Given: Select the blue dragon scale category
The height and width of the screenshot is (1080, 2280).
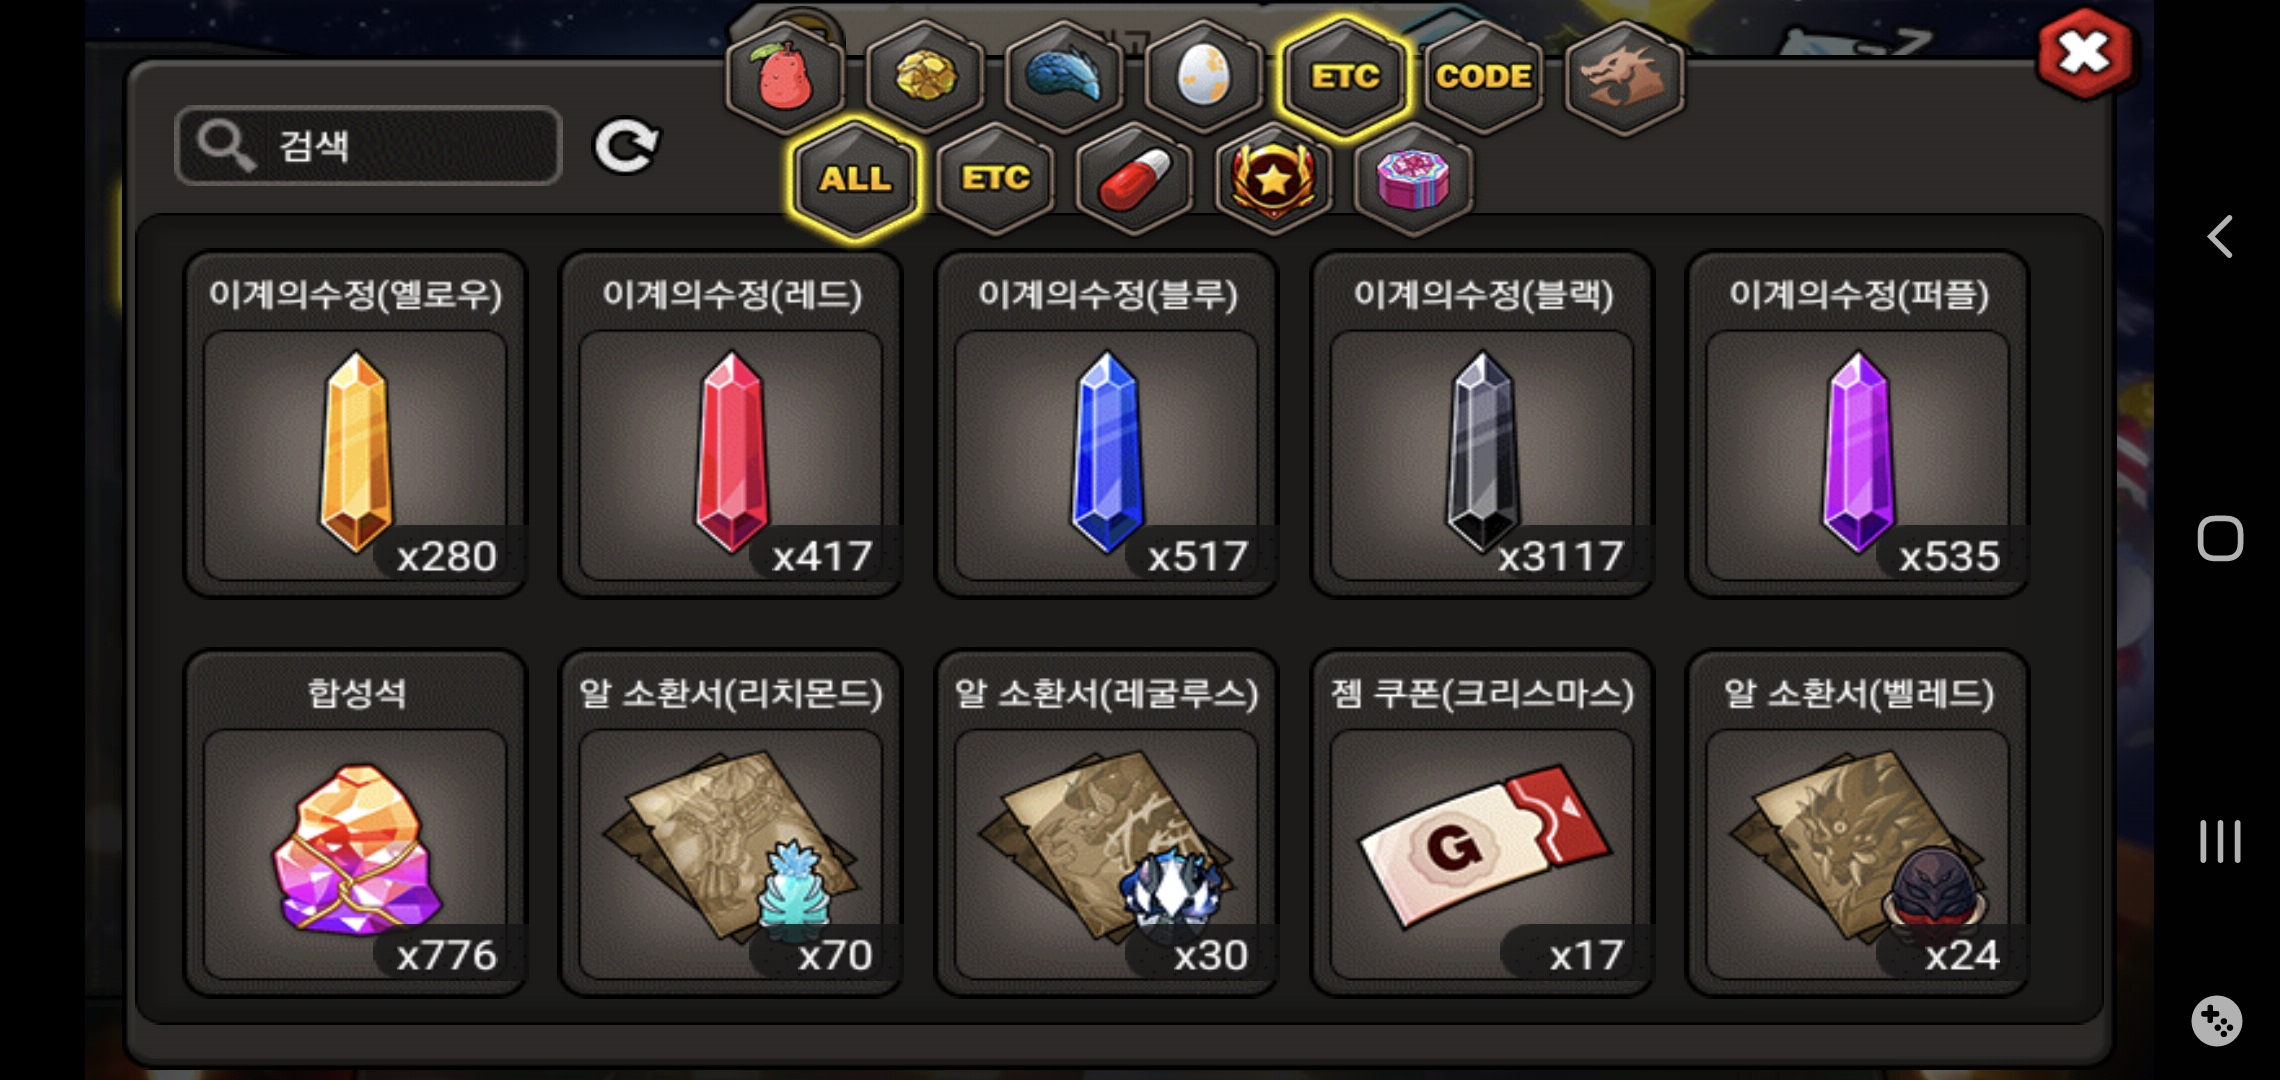Looking at the screenshot, I should point(1064,77).
